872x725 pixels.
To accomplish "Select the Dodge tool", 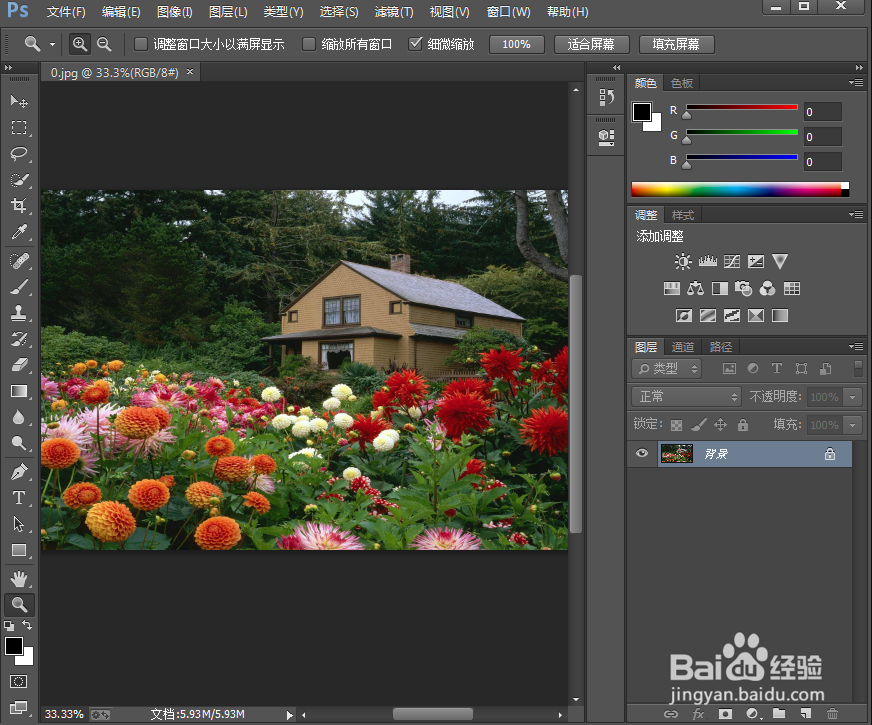I will (19, 443).
